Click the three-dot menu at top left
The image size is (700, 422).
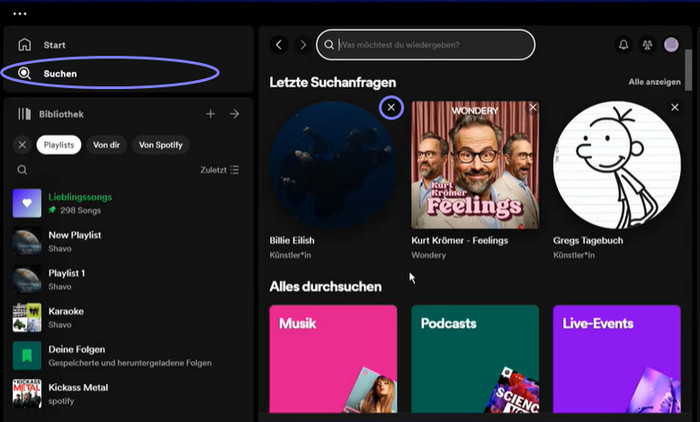(20, 13)
